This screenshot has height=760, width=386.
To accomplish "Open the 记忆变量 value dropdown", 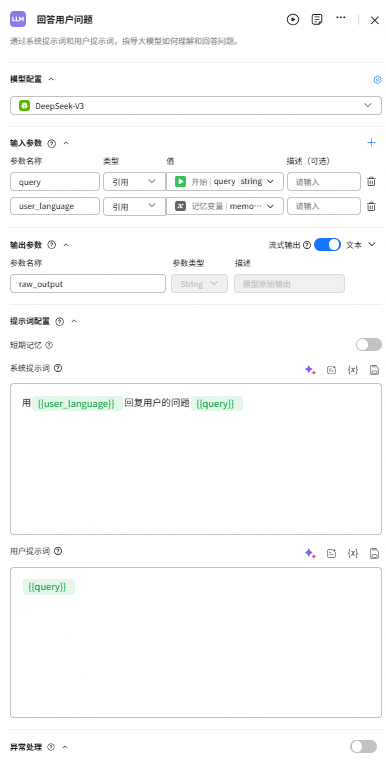I will [225, 206].
